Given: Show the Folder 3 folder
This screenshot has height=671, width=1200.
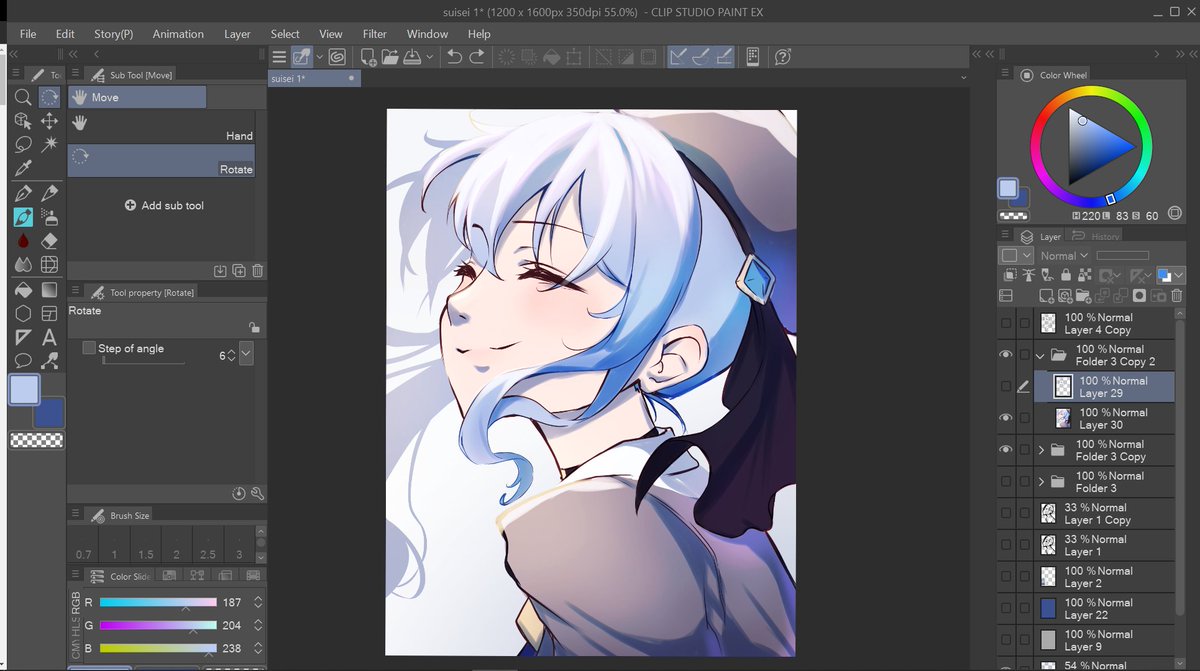Looking at the screenshot, I should (1006, 482).
